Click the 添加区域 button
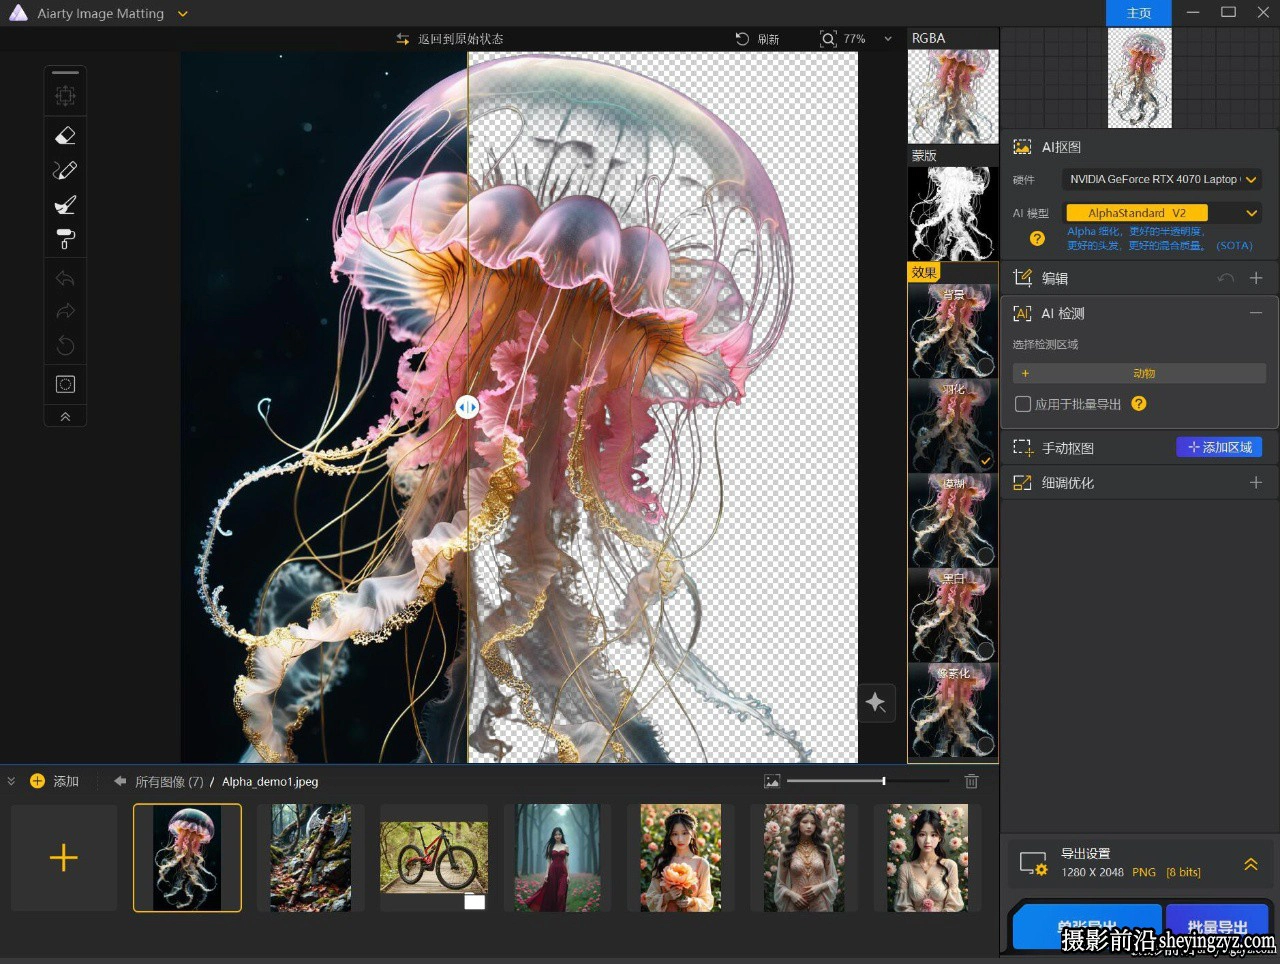 coord(1219,447)
